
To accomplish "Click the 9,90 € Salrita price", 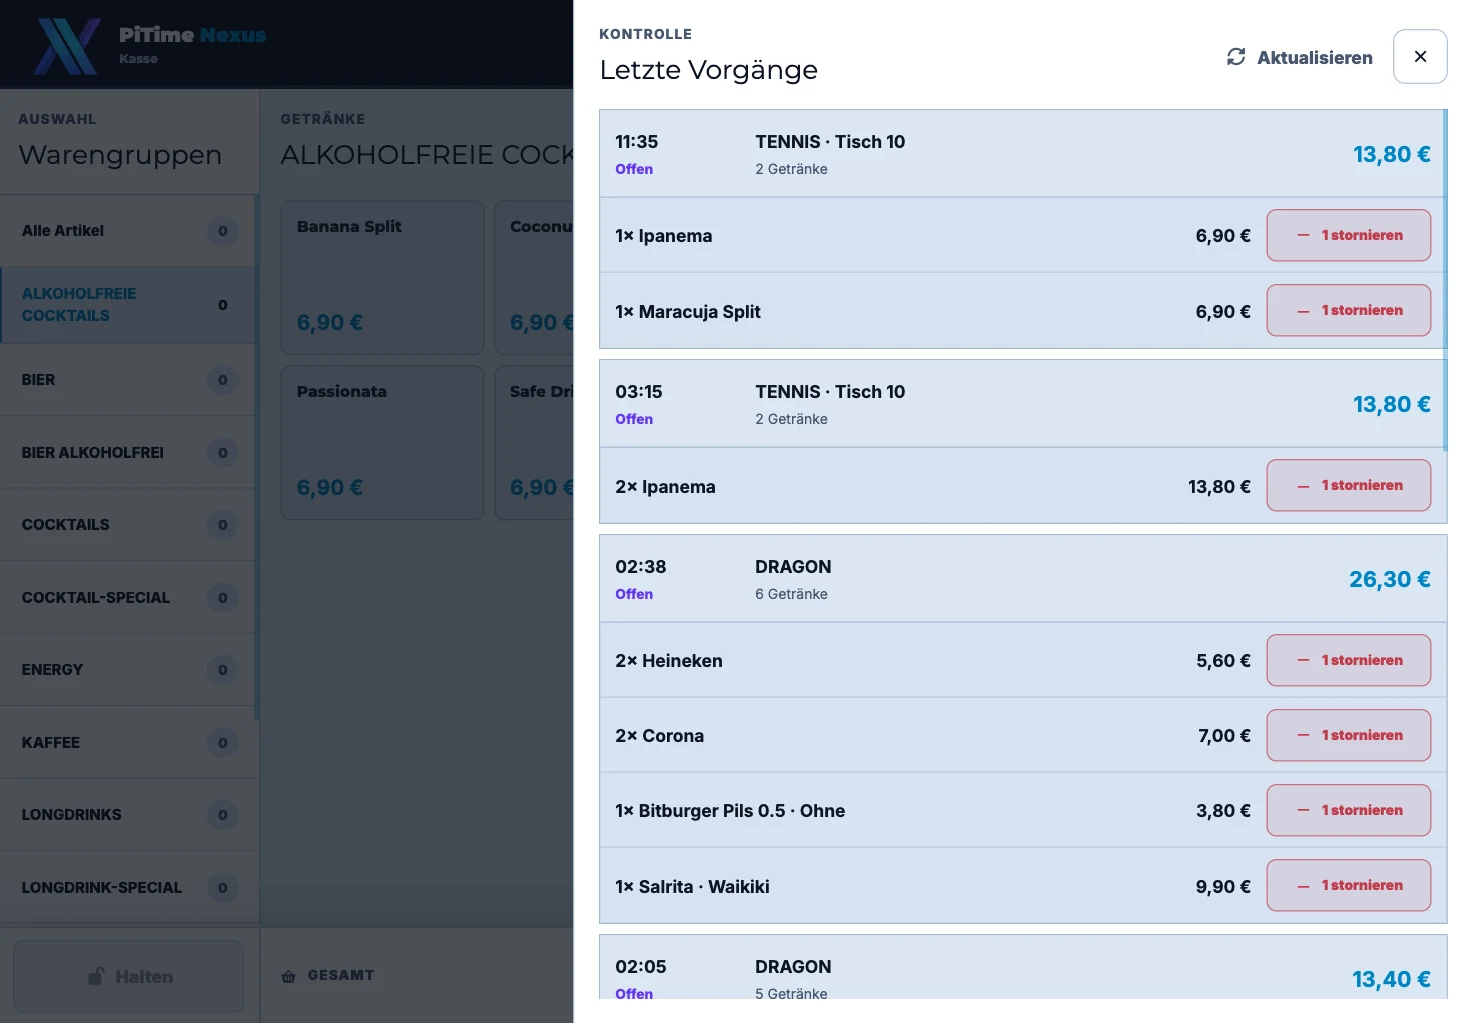I will click(x=1223, y=887).
